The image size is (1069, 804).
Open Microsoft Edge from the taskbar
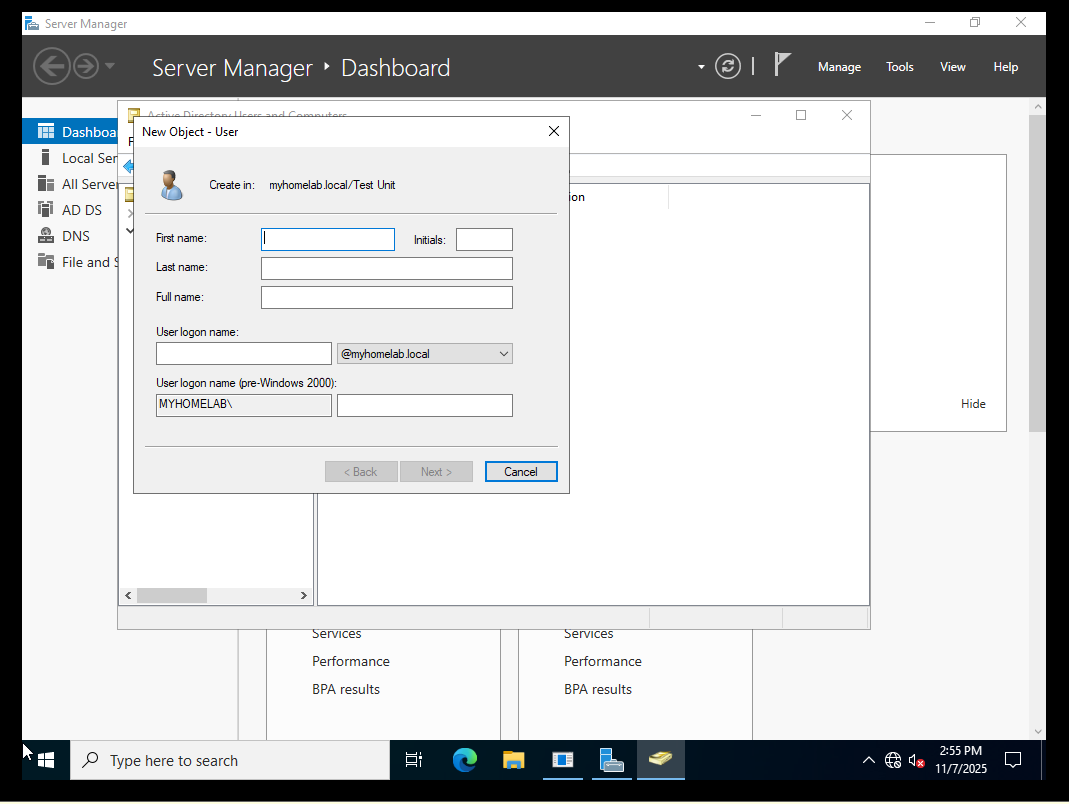(465, 761)
